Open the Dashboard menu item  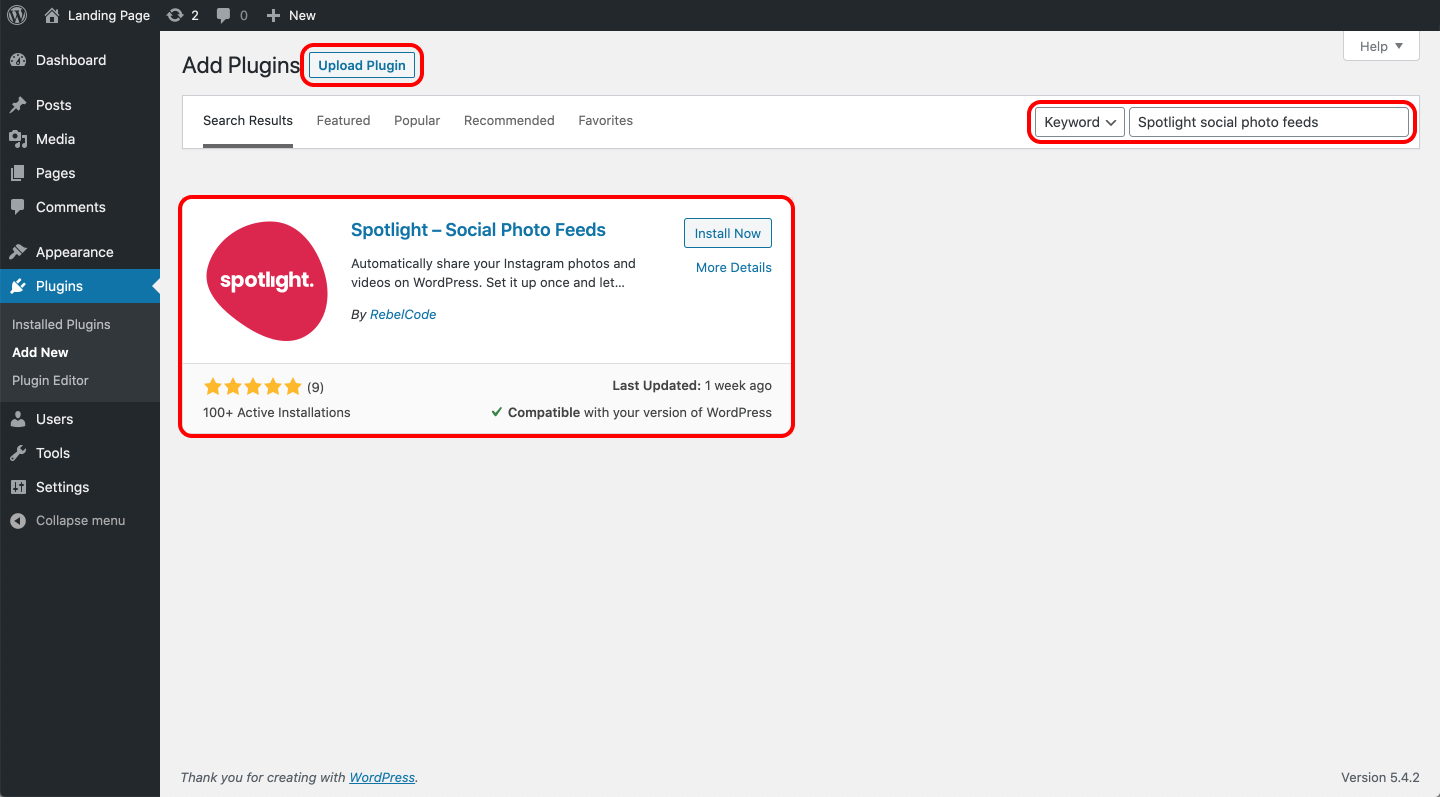click(x=80, y=60)
